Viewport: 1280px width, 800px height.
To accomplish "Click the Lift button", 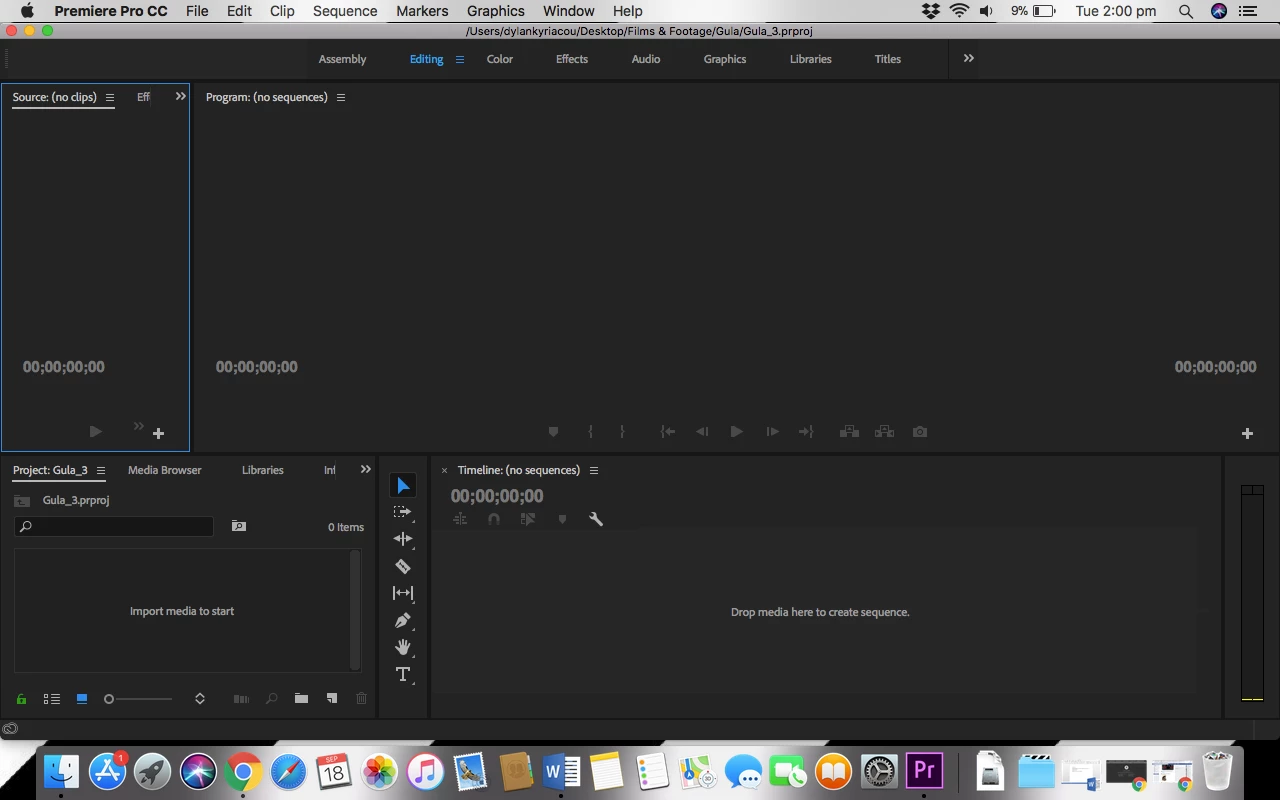I will pos(849,432).
